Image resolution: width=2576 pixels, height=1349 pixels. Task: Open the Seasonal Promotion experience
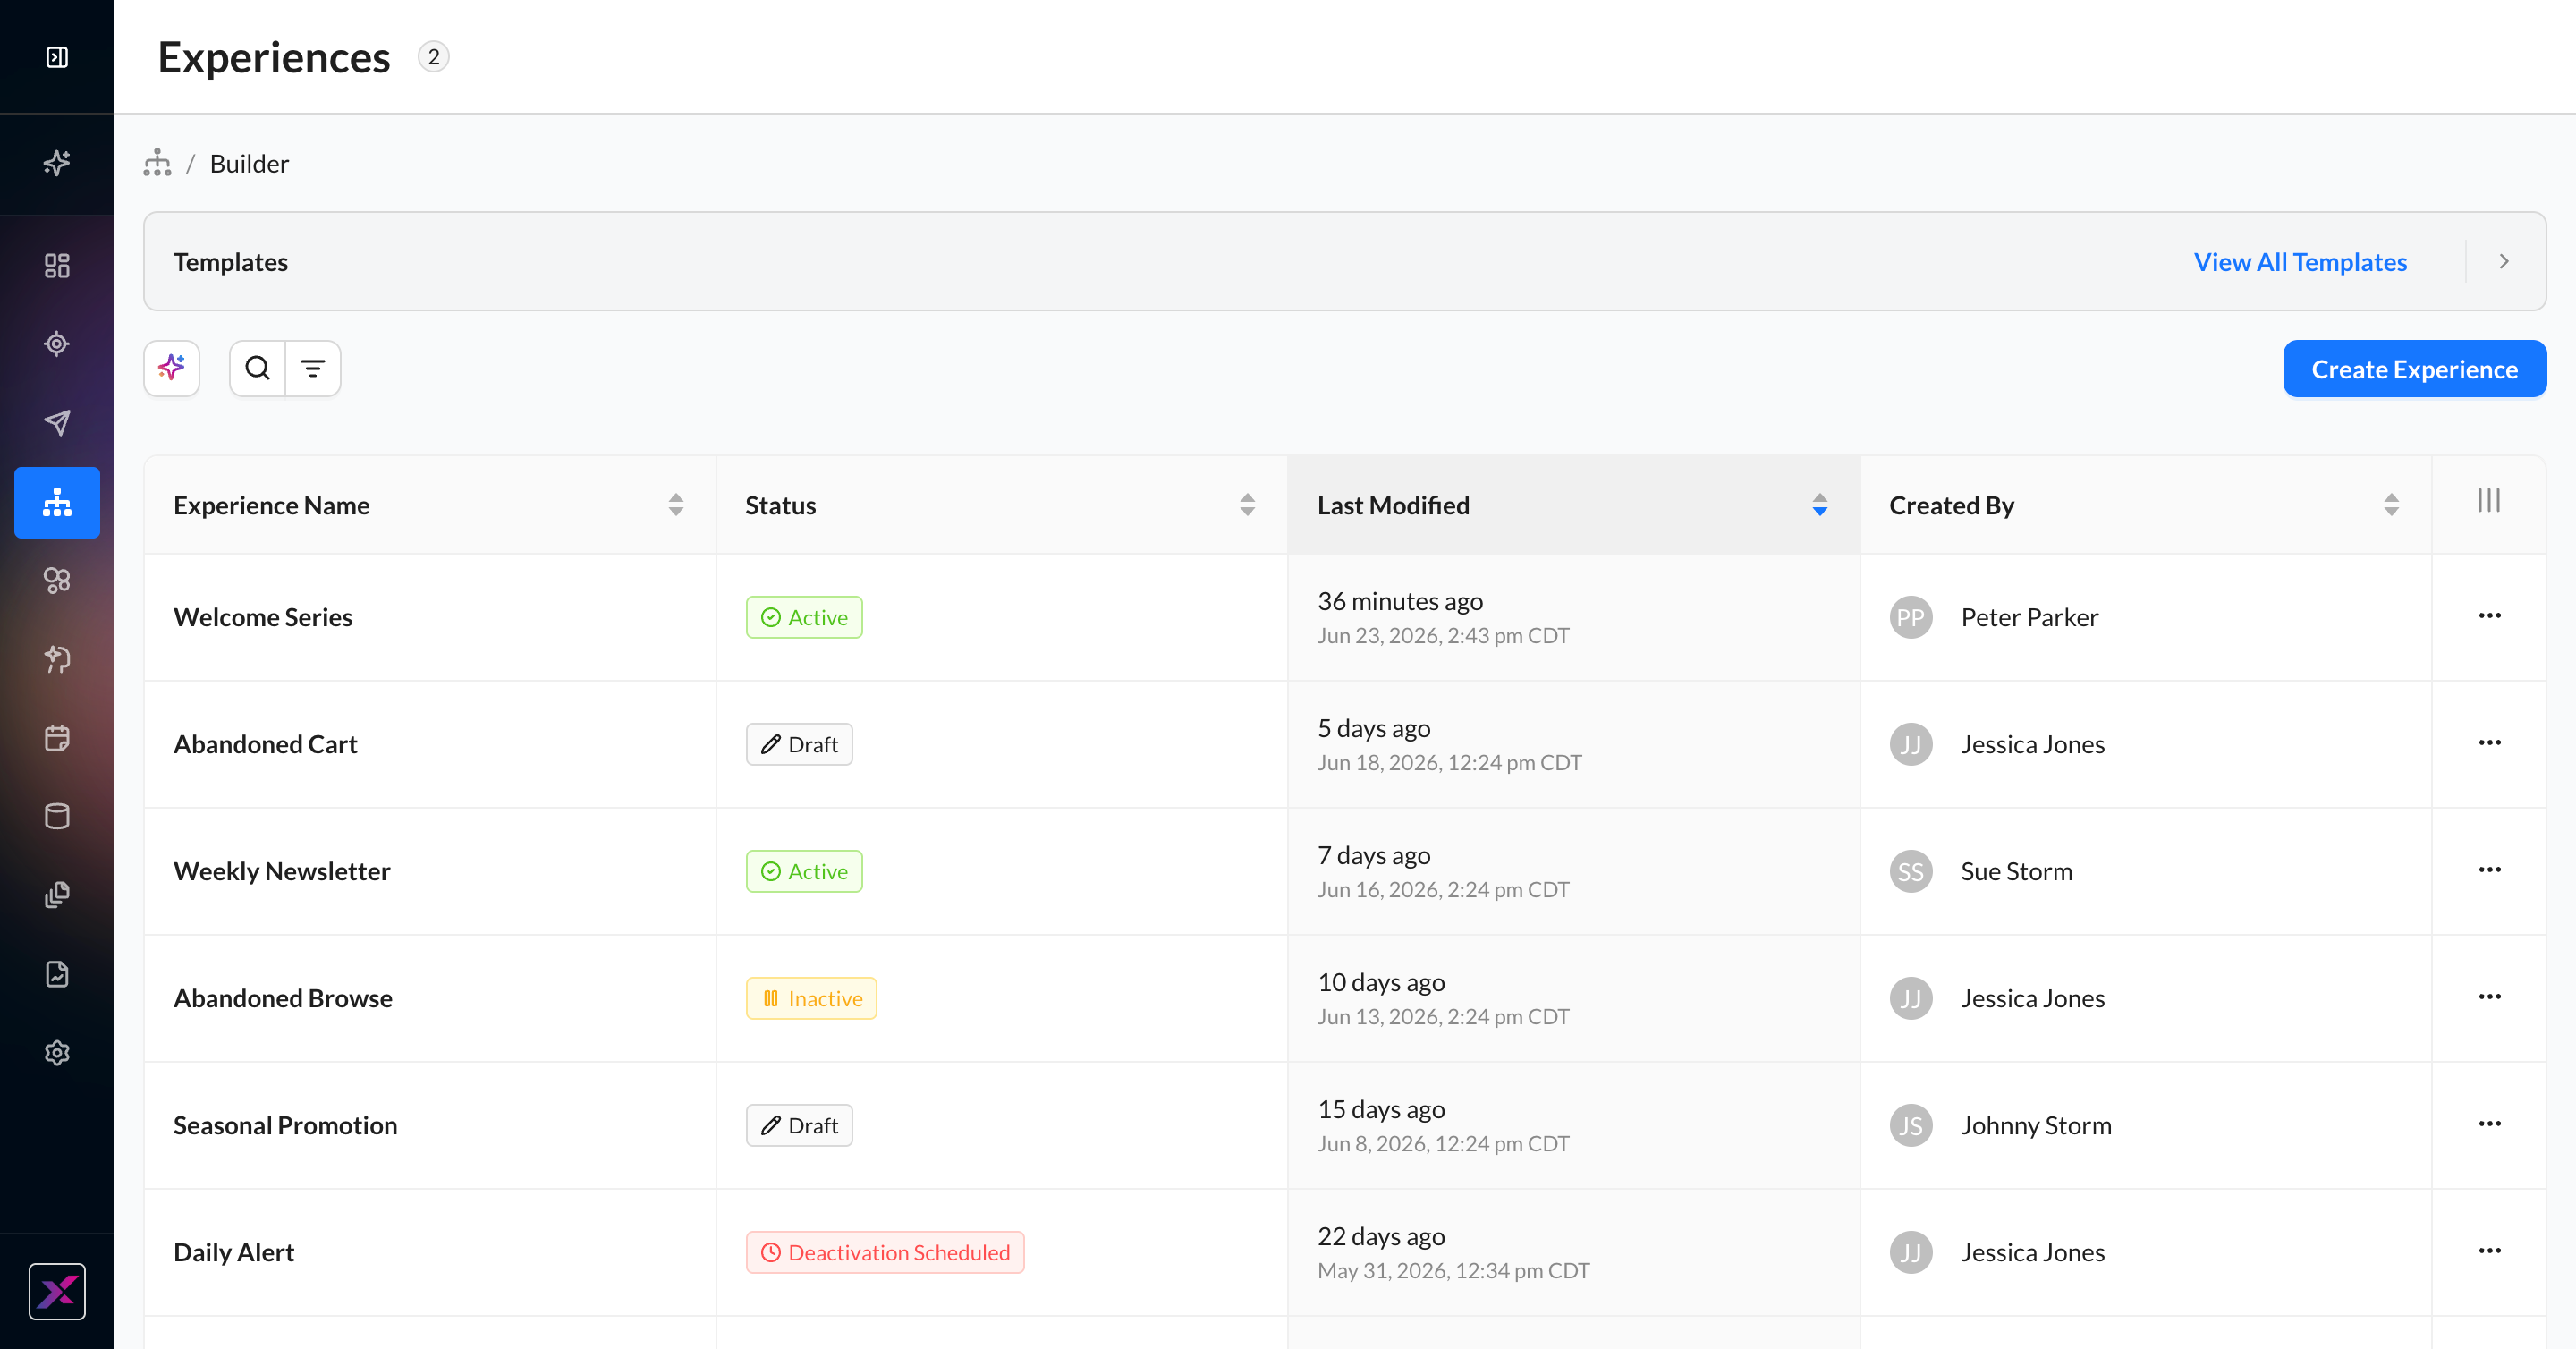(285, 1125)
